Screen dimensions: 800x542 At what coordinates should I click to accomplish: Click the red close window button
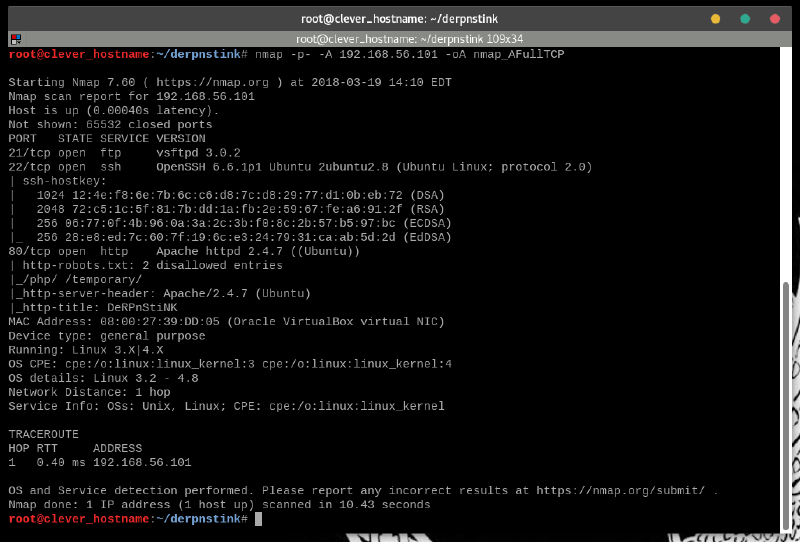pos(774,19)
